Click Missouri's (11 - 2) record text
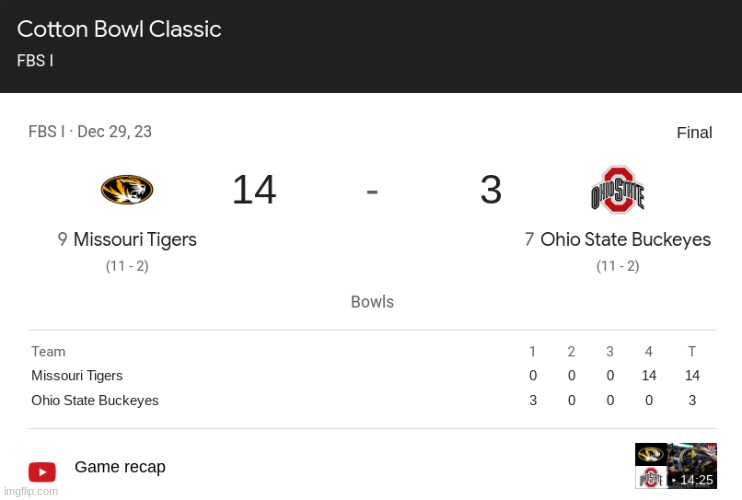 pyautogui.click(x=127, y=266)
